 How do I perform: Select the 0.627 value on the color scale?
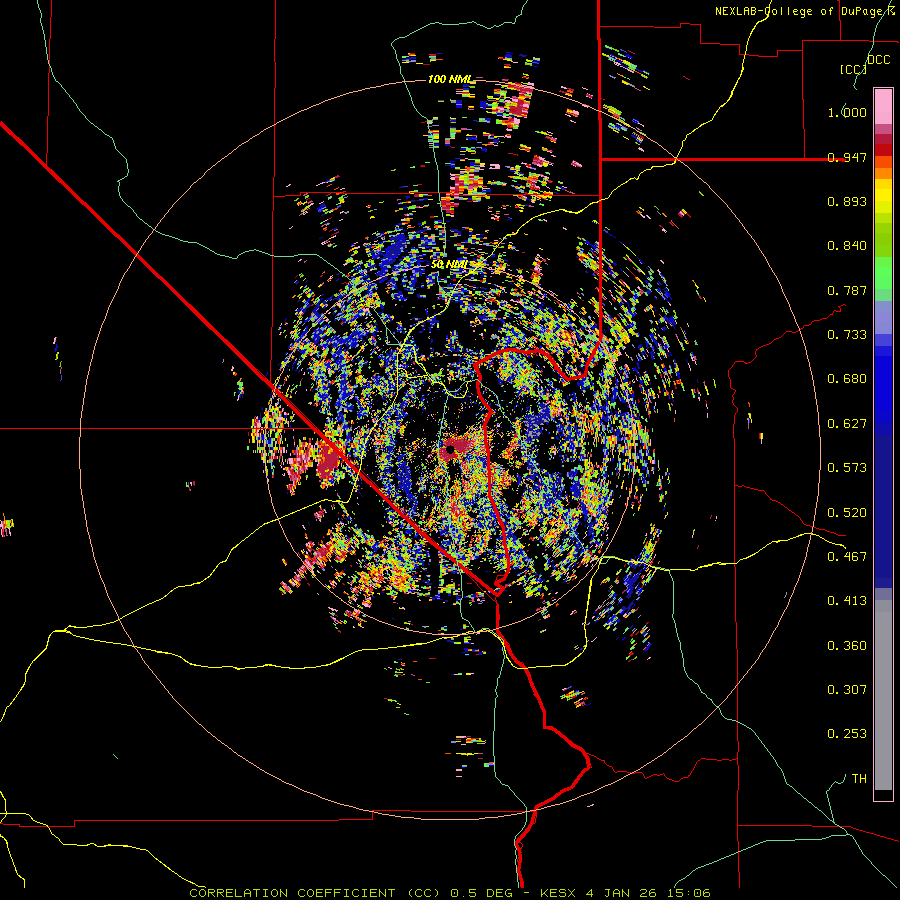coord(847,424)
